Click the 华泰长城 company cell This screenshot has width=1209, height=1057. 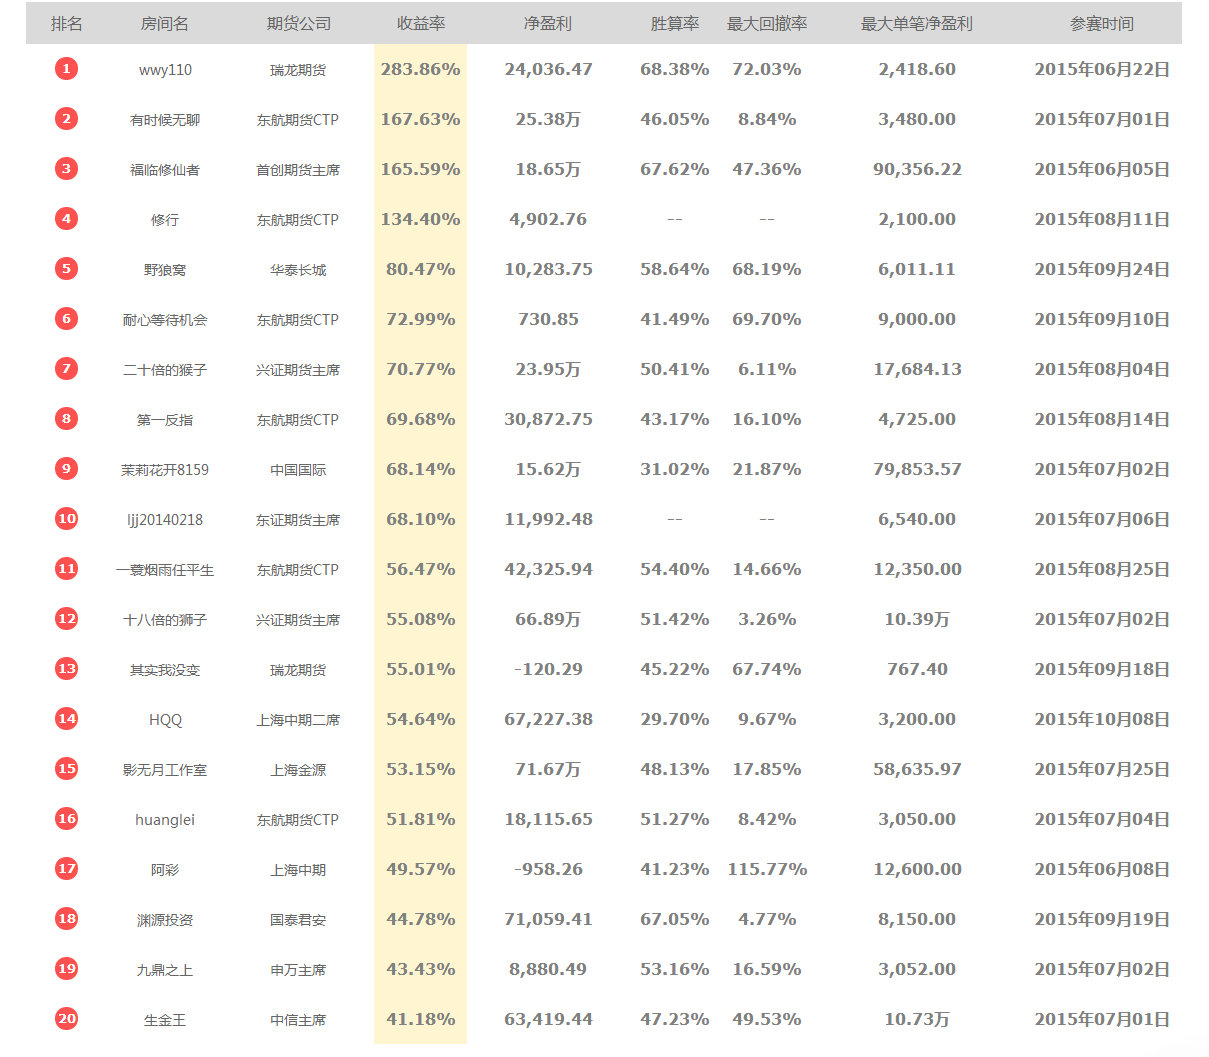click(298, 270)
